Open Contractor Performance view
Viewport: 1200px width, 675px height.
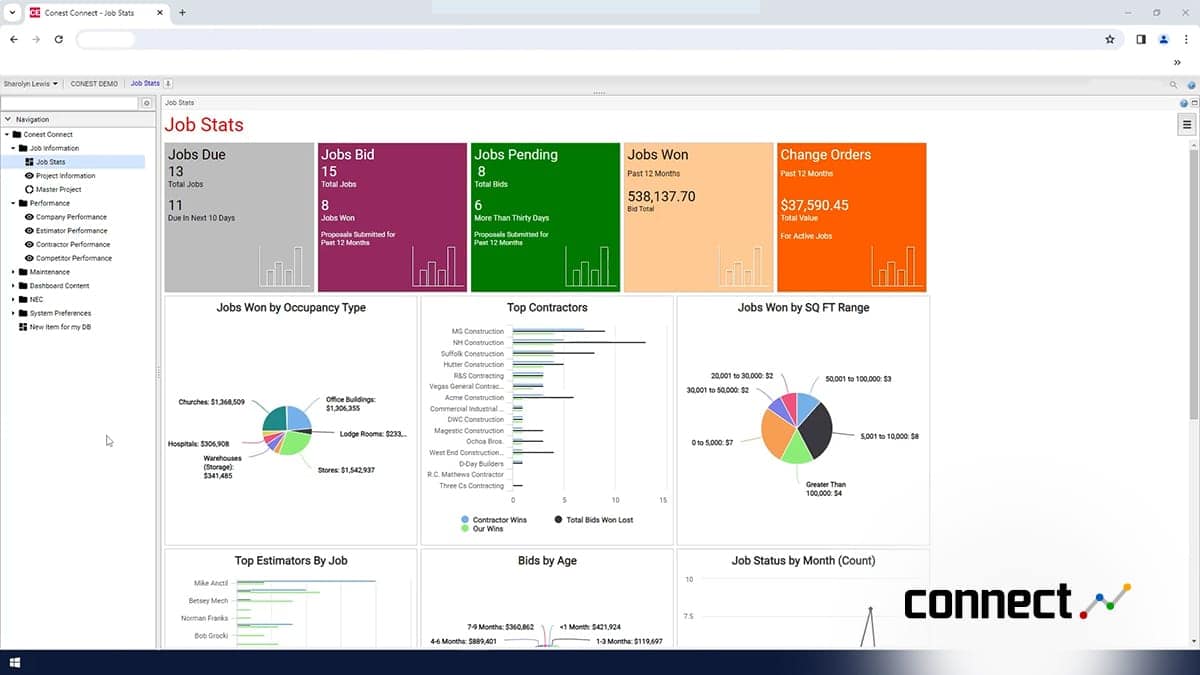click(x=73, y=244)
